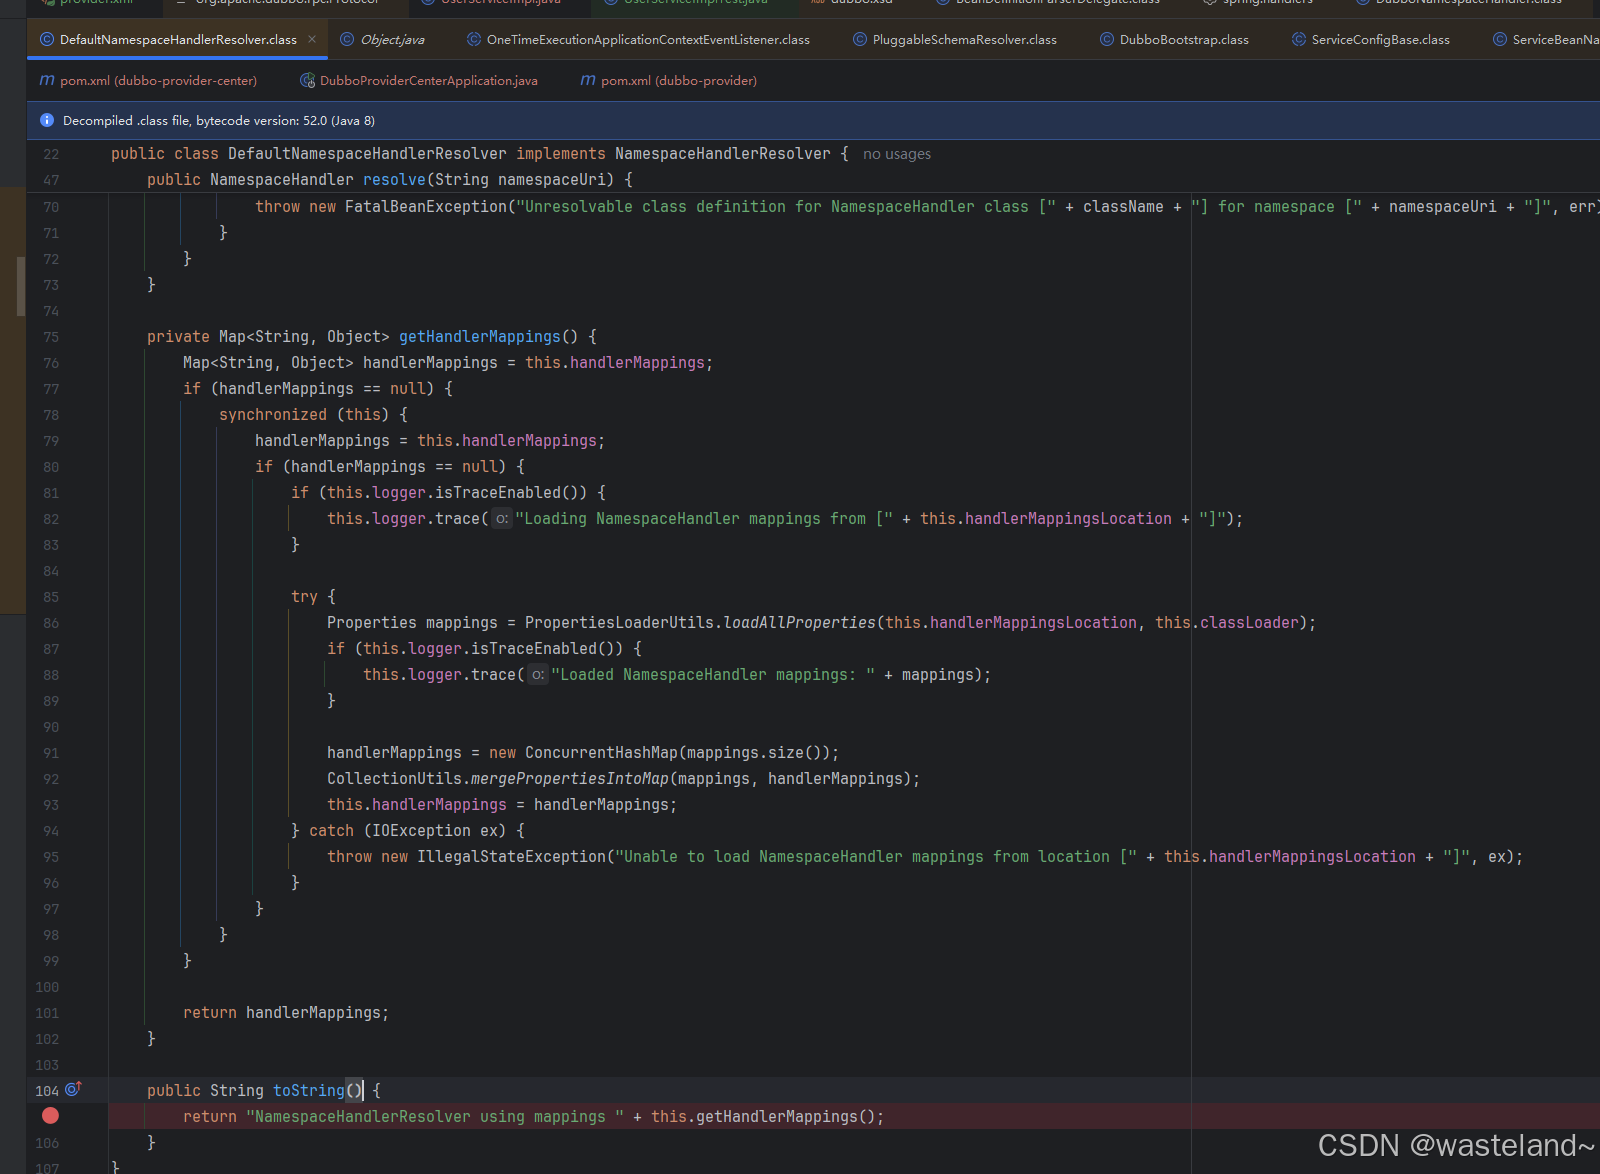The height and width of the screenshot is (1174, 1600).
Task: Click the class icon on ServiceConfigBase.class tab
Action: click(x=1297, y=39)
